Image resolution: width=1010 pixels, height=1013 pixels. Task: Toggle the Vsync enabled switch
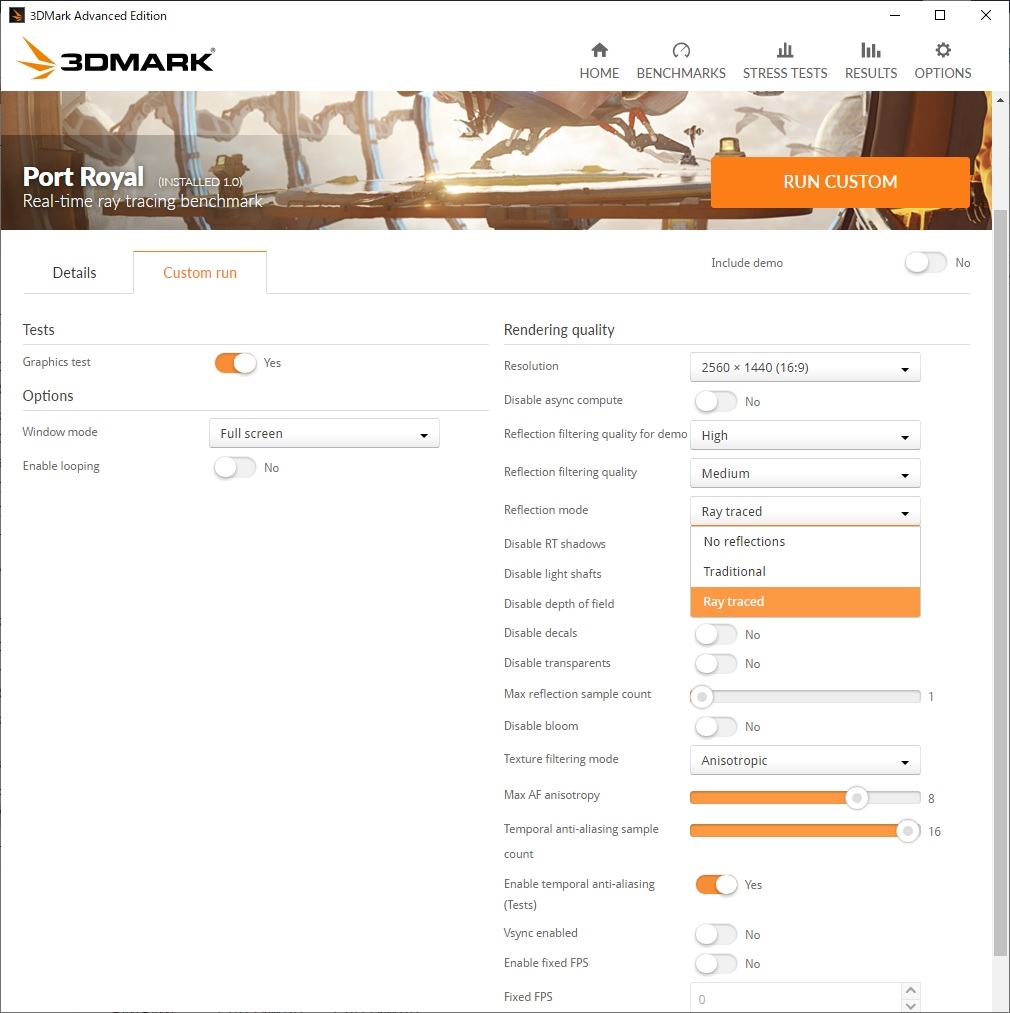point(715,934)
